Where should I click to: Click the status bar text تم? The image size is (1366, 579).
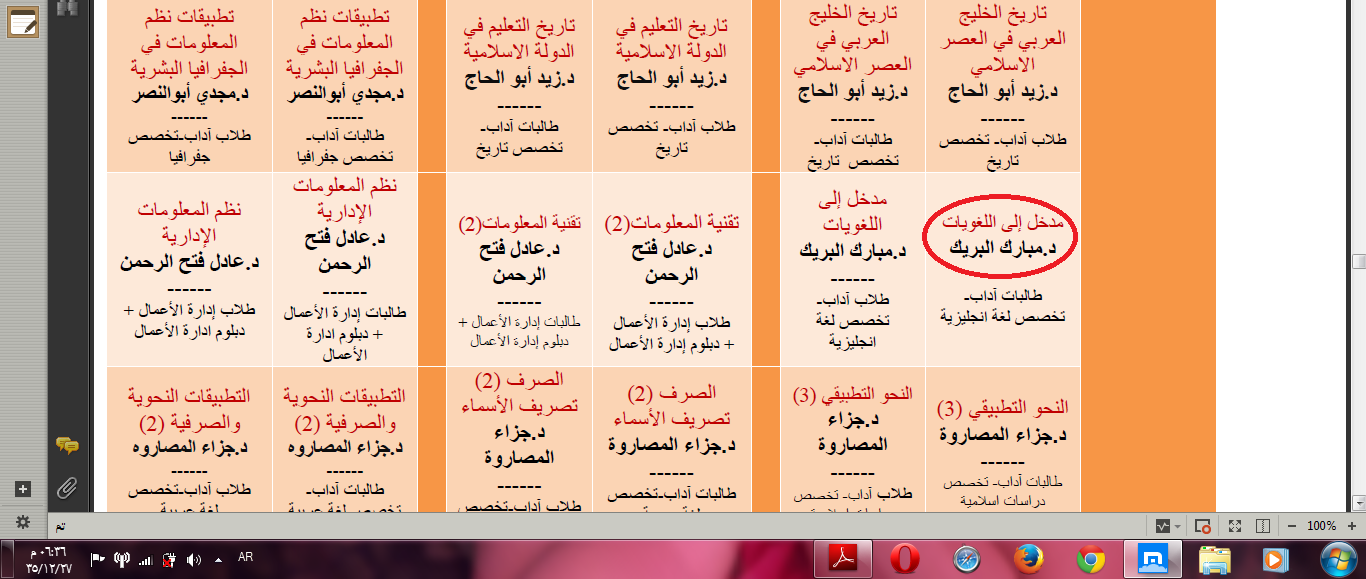61,526
